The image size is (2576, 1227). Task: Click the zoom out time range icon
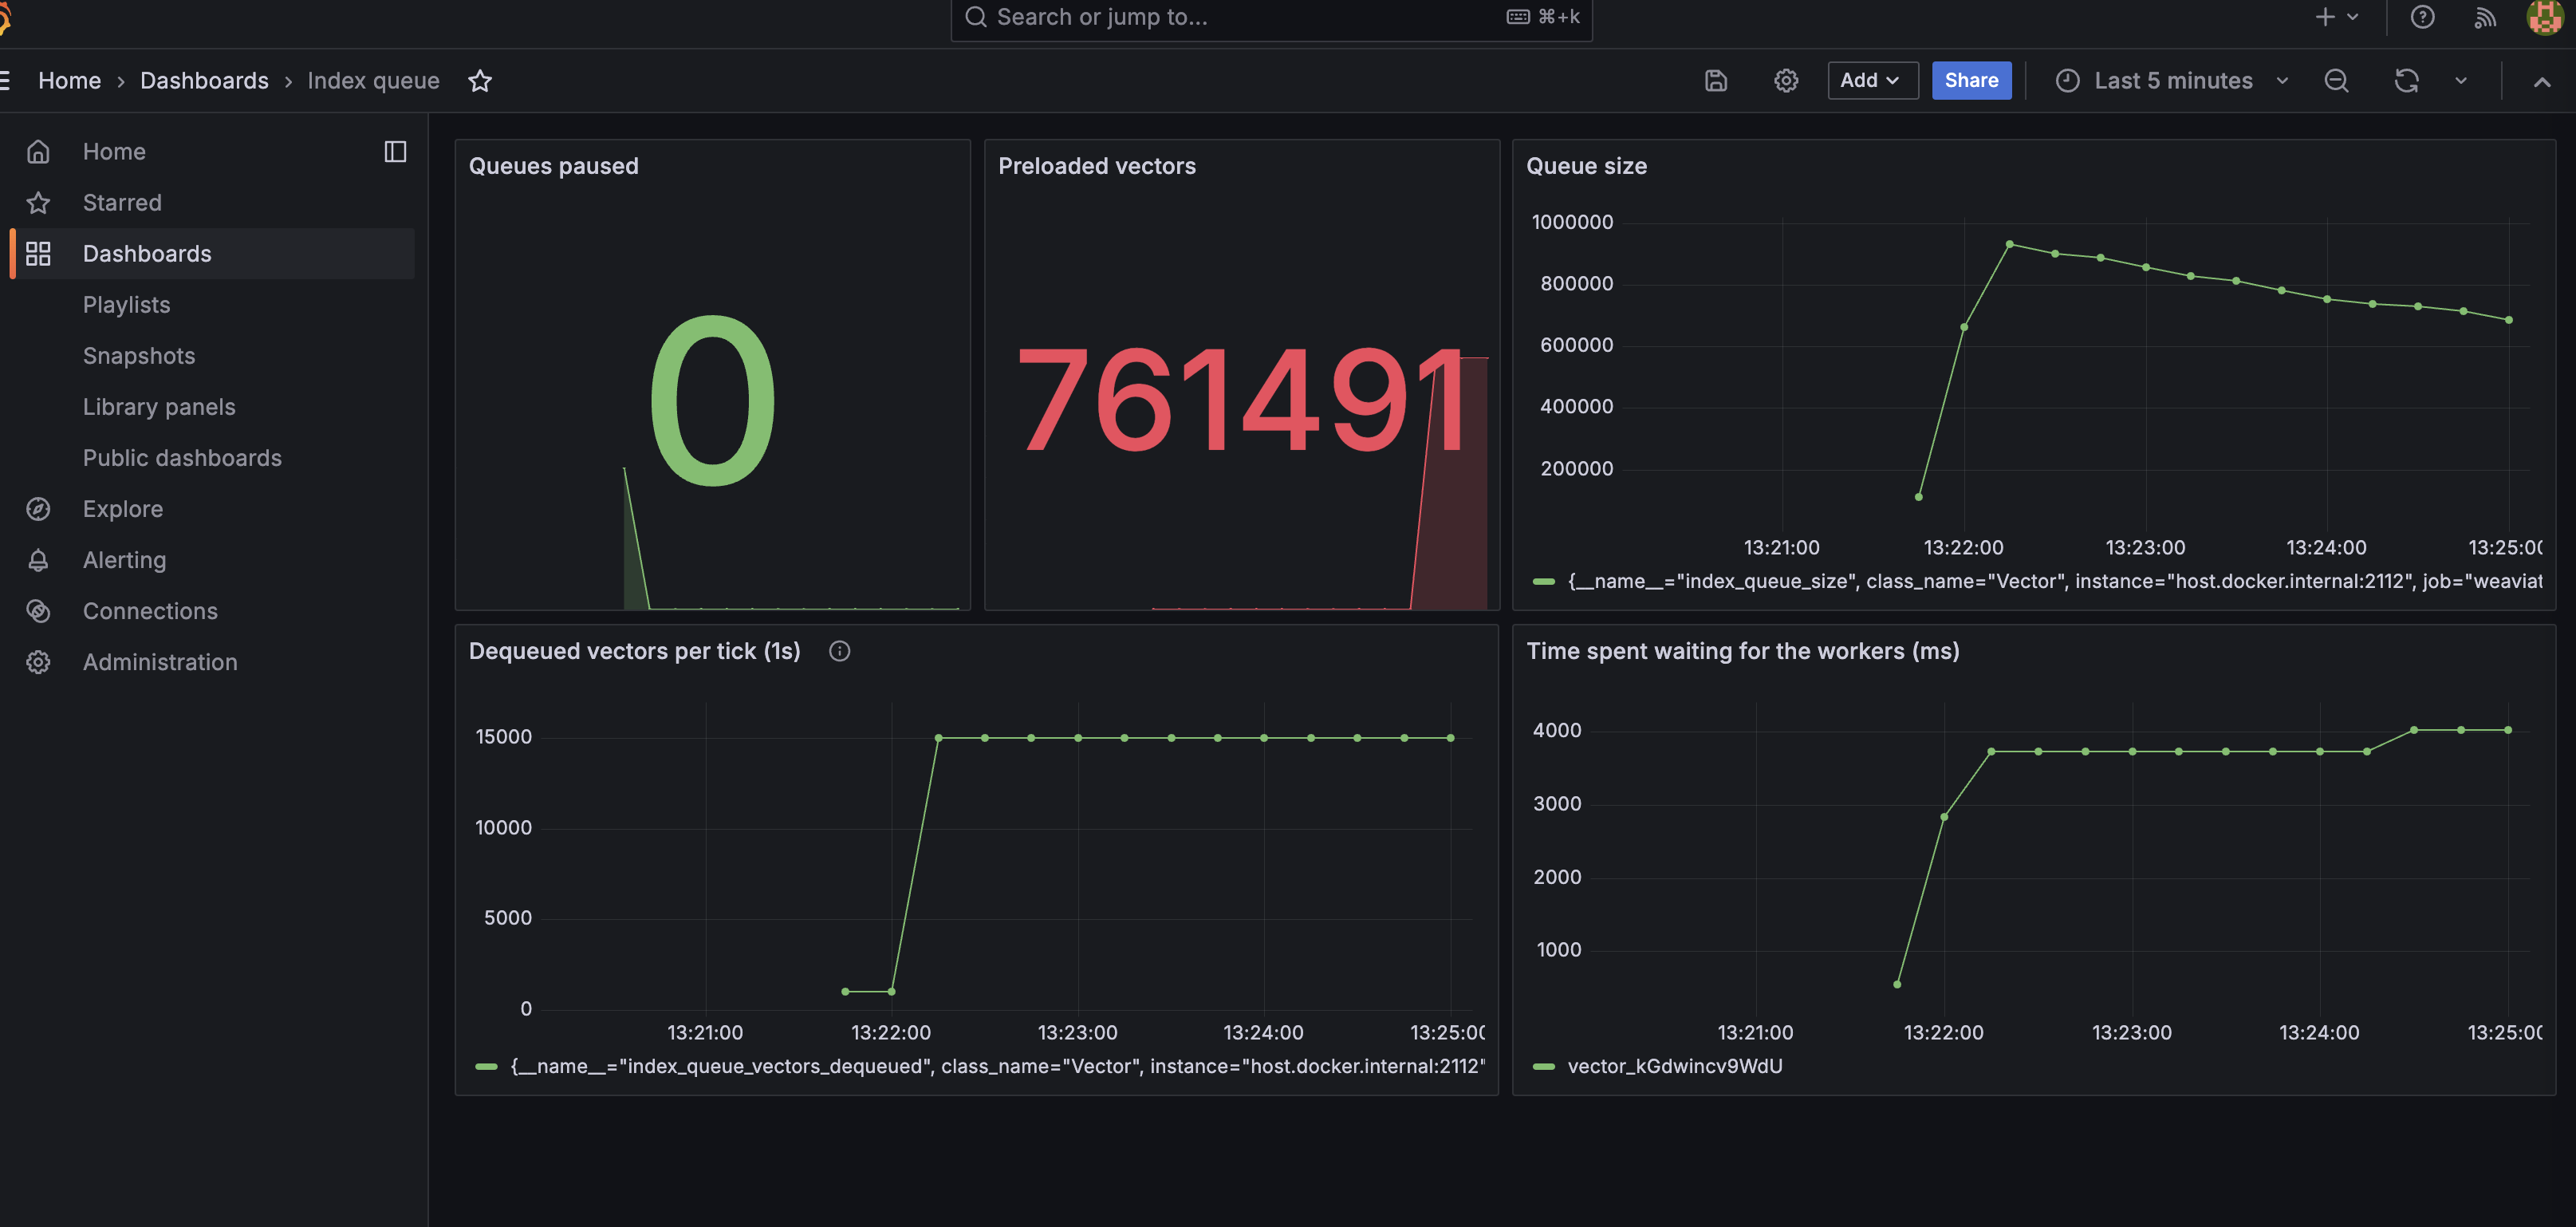click(x=2336, y=81)
